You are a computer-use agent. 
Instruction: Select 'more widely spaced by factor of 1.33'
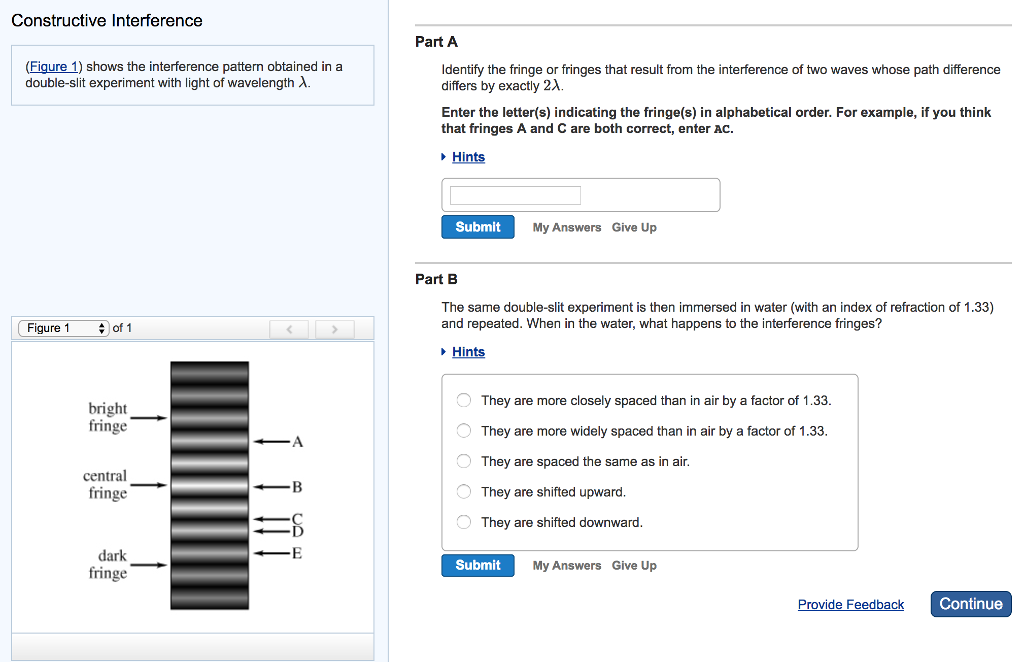click(x=464, y=430)
